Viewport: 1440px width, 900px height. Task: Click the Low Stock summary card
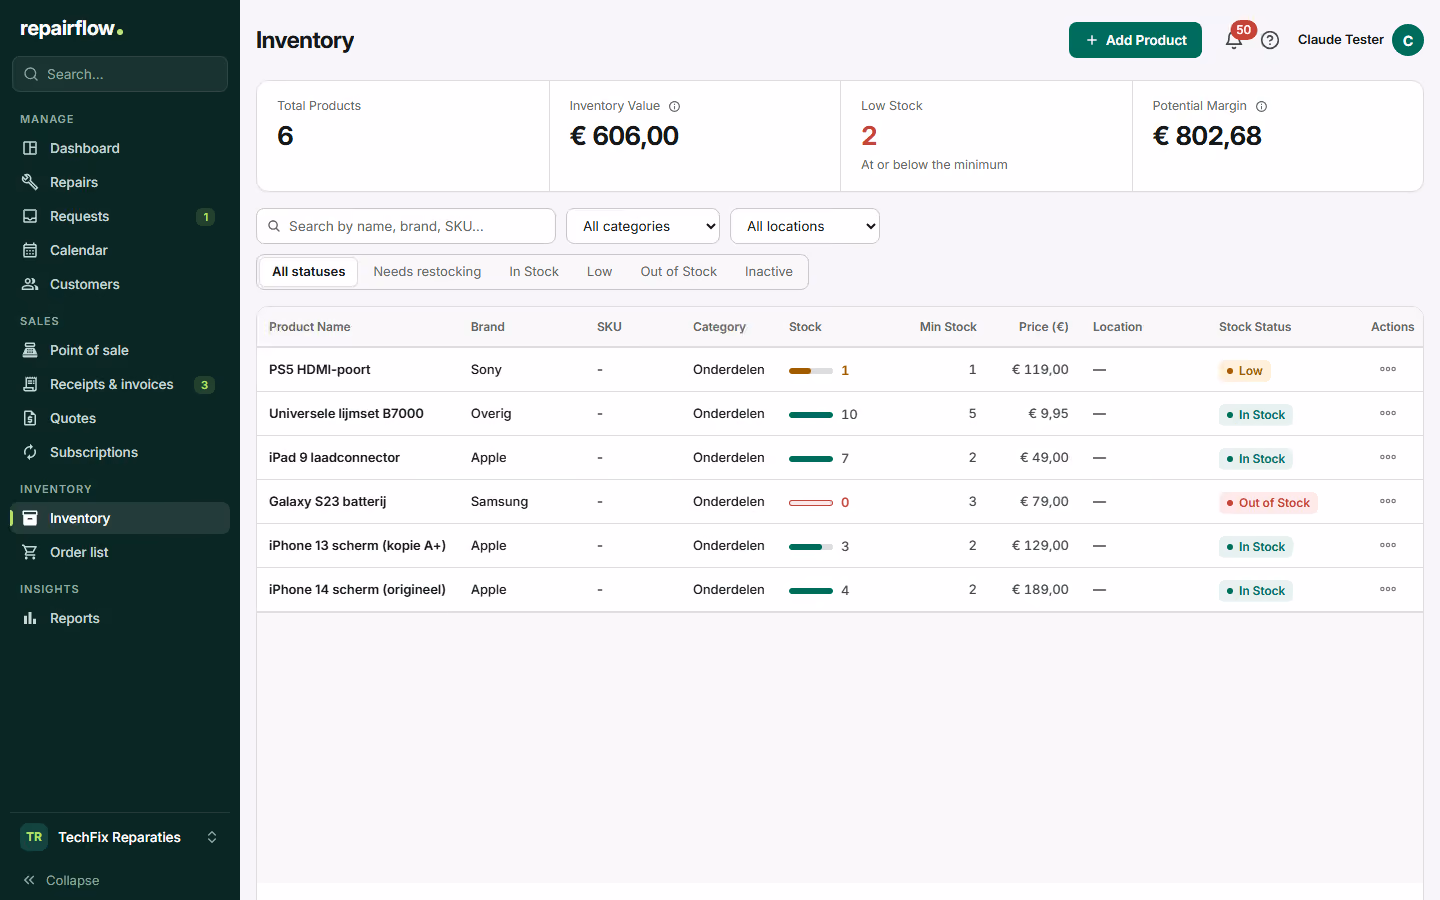coord(986,136)
